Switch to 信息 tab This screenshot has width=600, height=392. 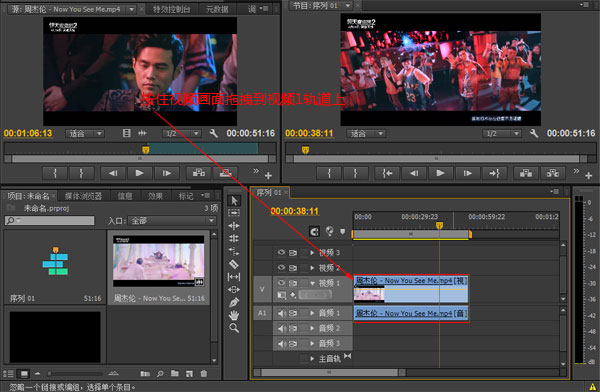point(125,196)
